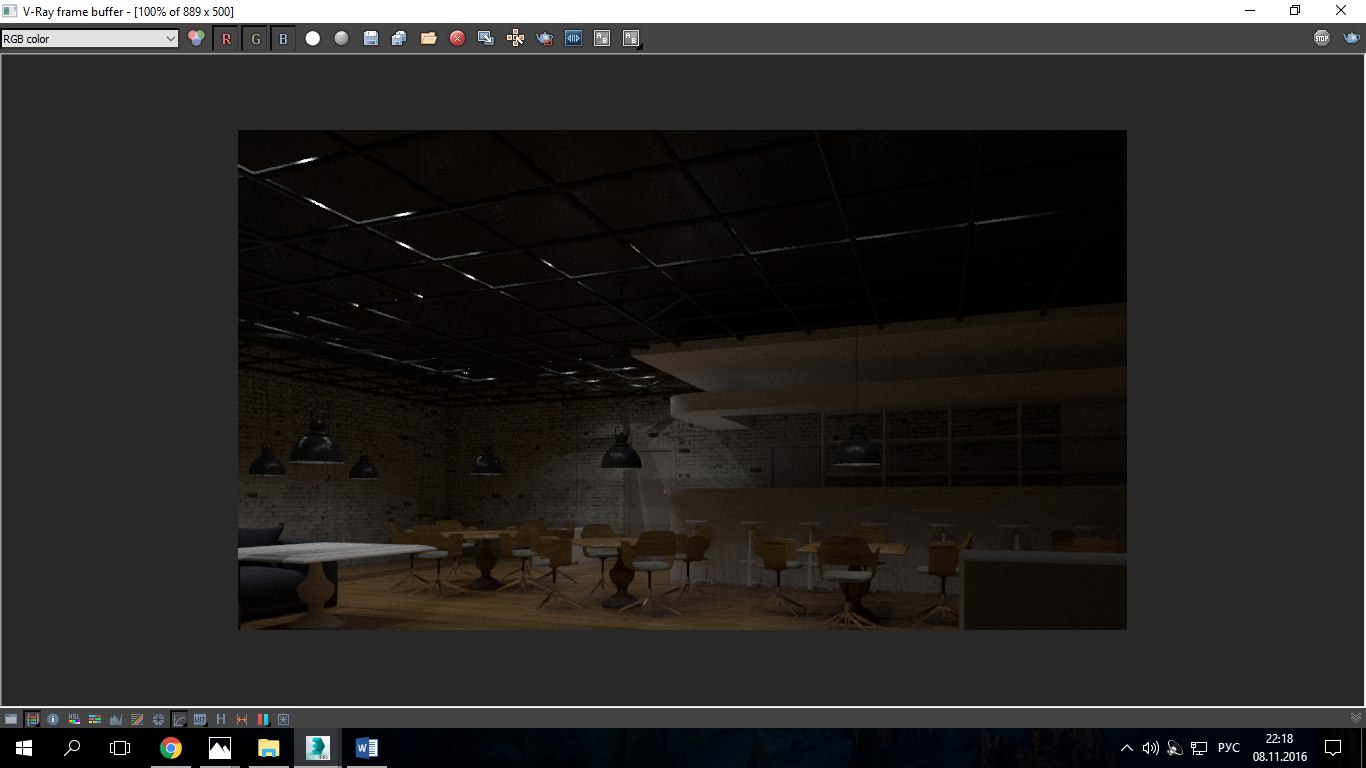The height and width of the screenshot is (768, 1366).
Task: Toggle track mouse while rendering
Action: point(515,39)
